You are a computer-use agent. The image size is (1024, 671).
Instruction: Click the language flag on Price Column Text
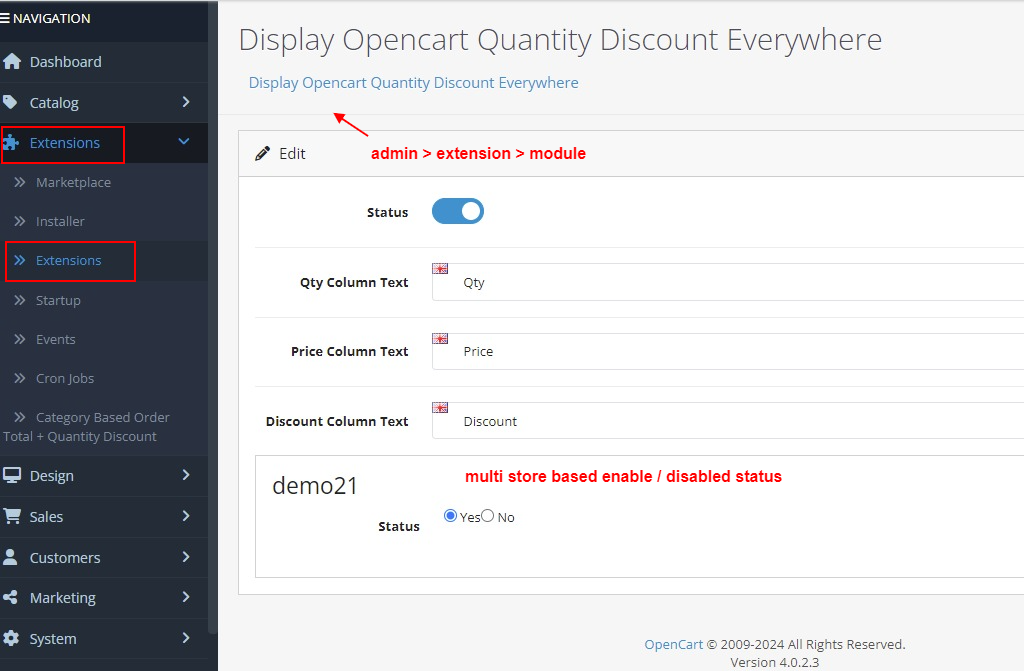440,338
